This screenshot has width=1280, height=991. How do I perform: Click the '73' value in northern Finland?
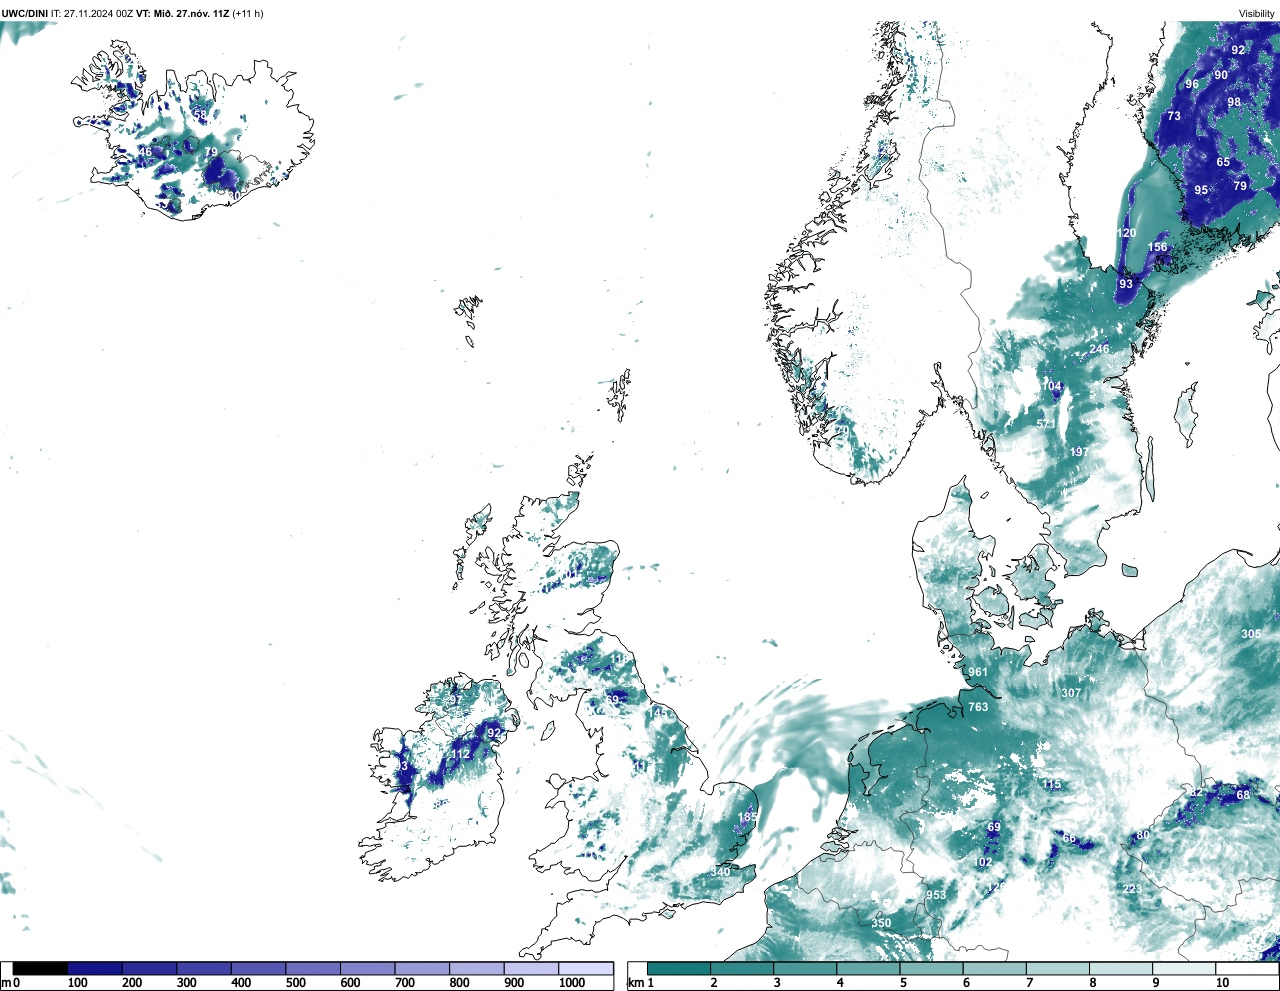(1174, 116)
